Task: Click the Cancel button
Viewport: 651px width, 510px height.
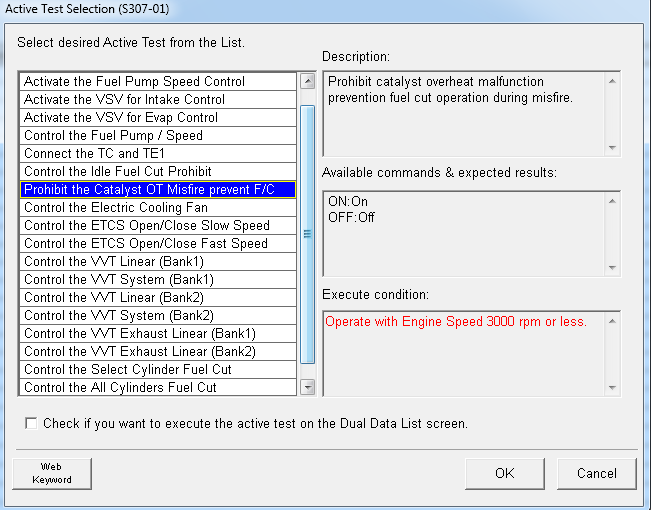Action: coord(596,473)
